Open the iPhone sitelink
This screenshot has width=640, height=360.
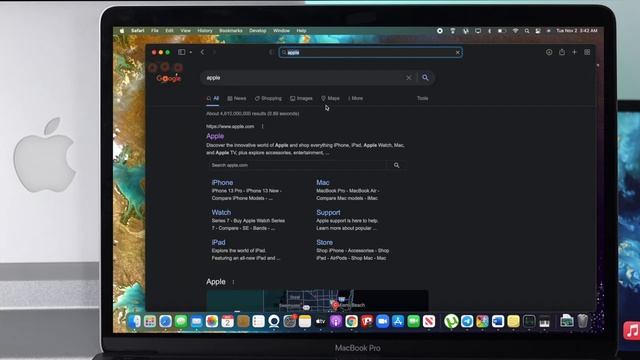click(x=222, y=182)
